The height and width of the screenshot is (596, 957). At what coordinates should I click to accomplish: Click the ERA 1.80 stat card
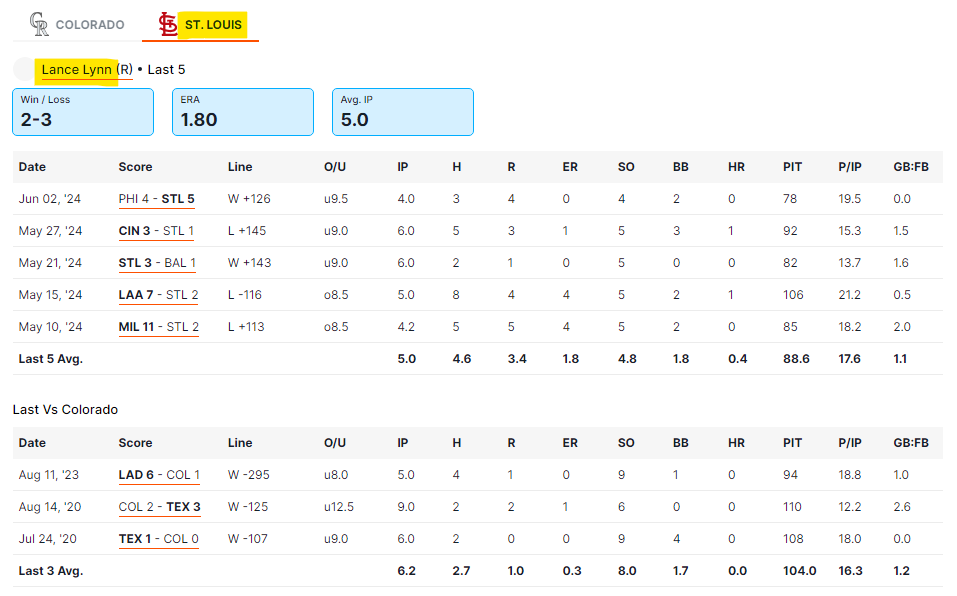243,112
